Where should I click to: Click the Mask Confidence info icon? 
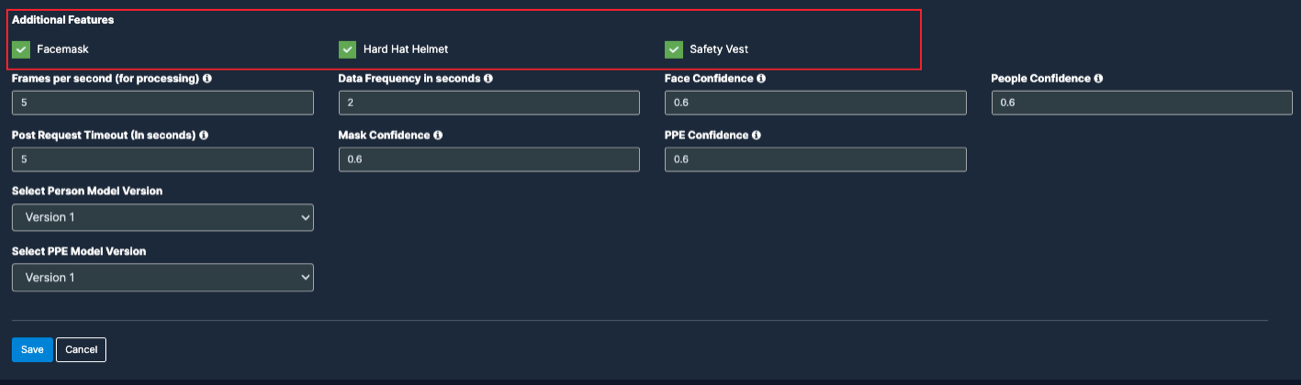click(438, 134)
